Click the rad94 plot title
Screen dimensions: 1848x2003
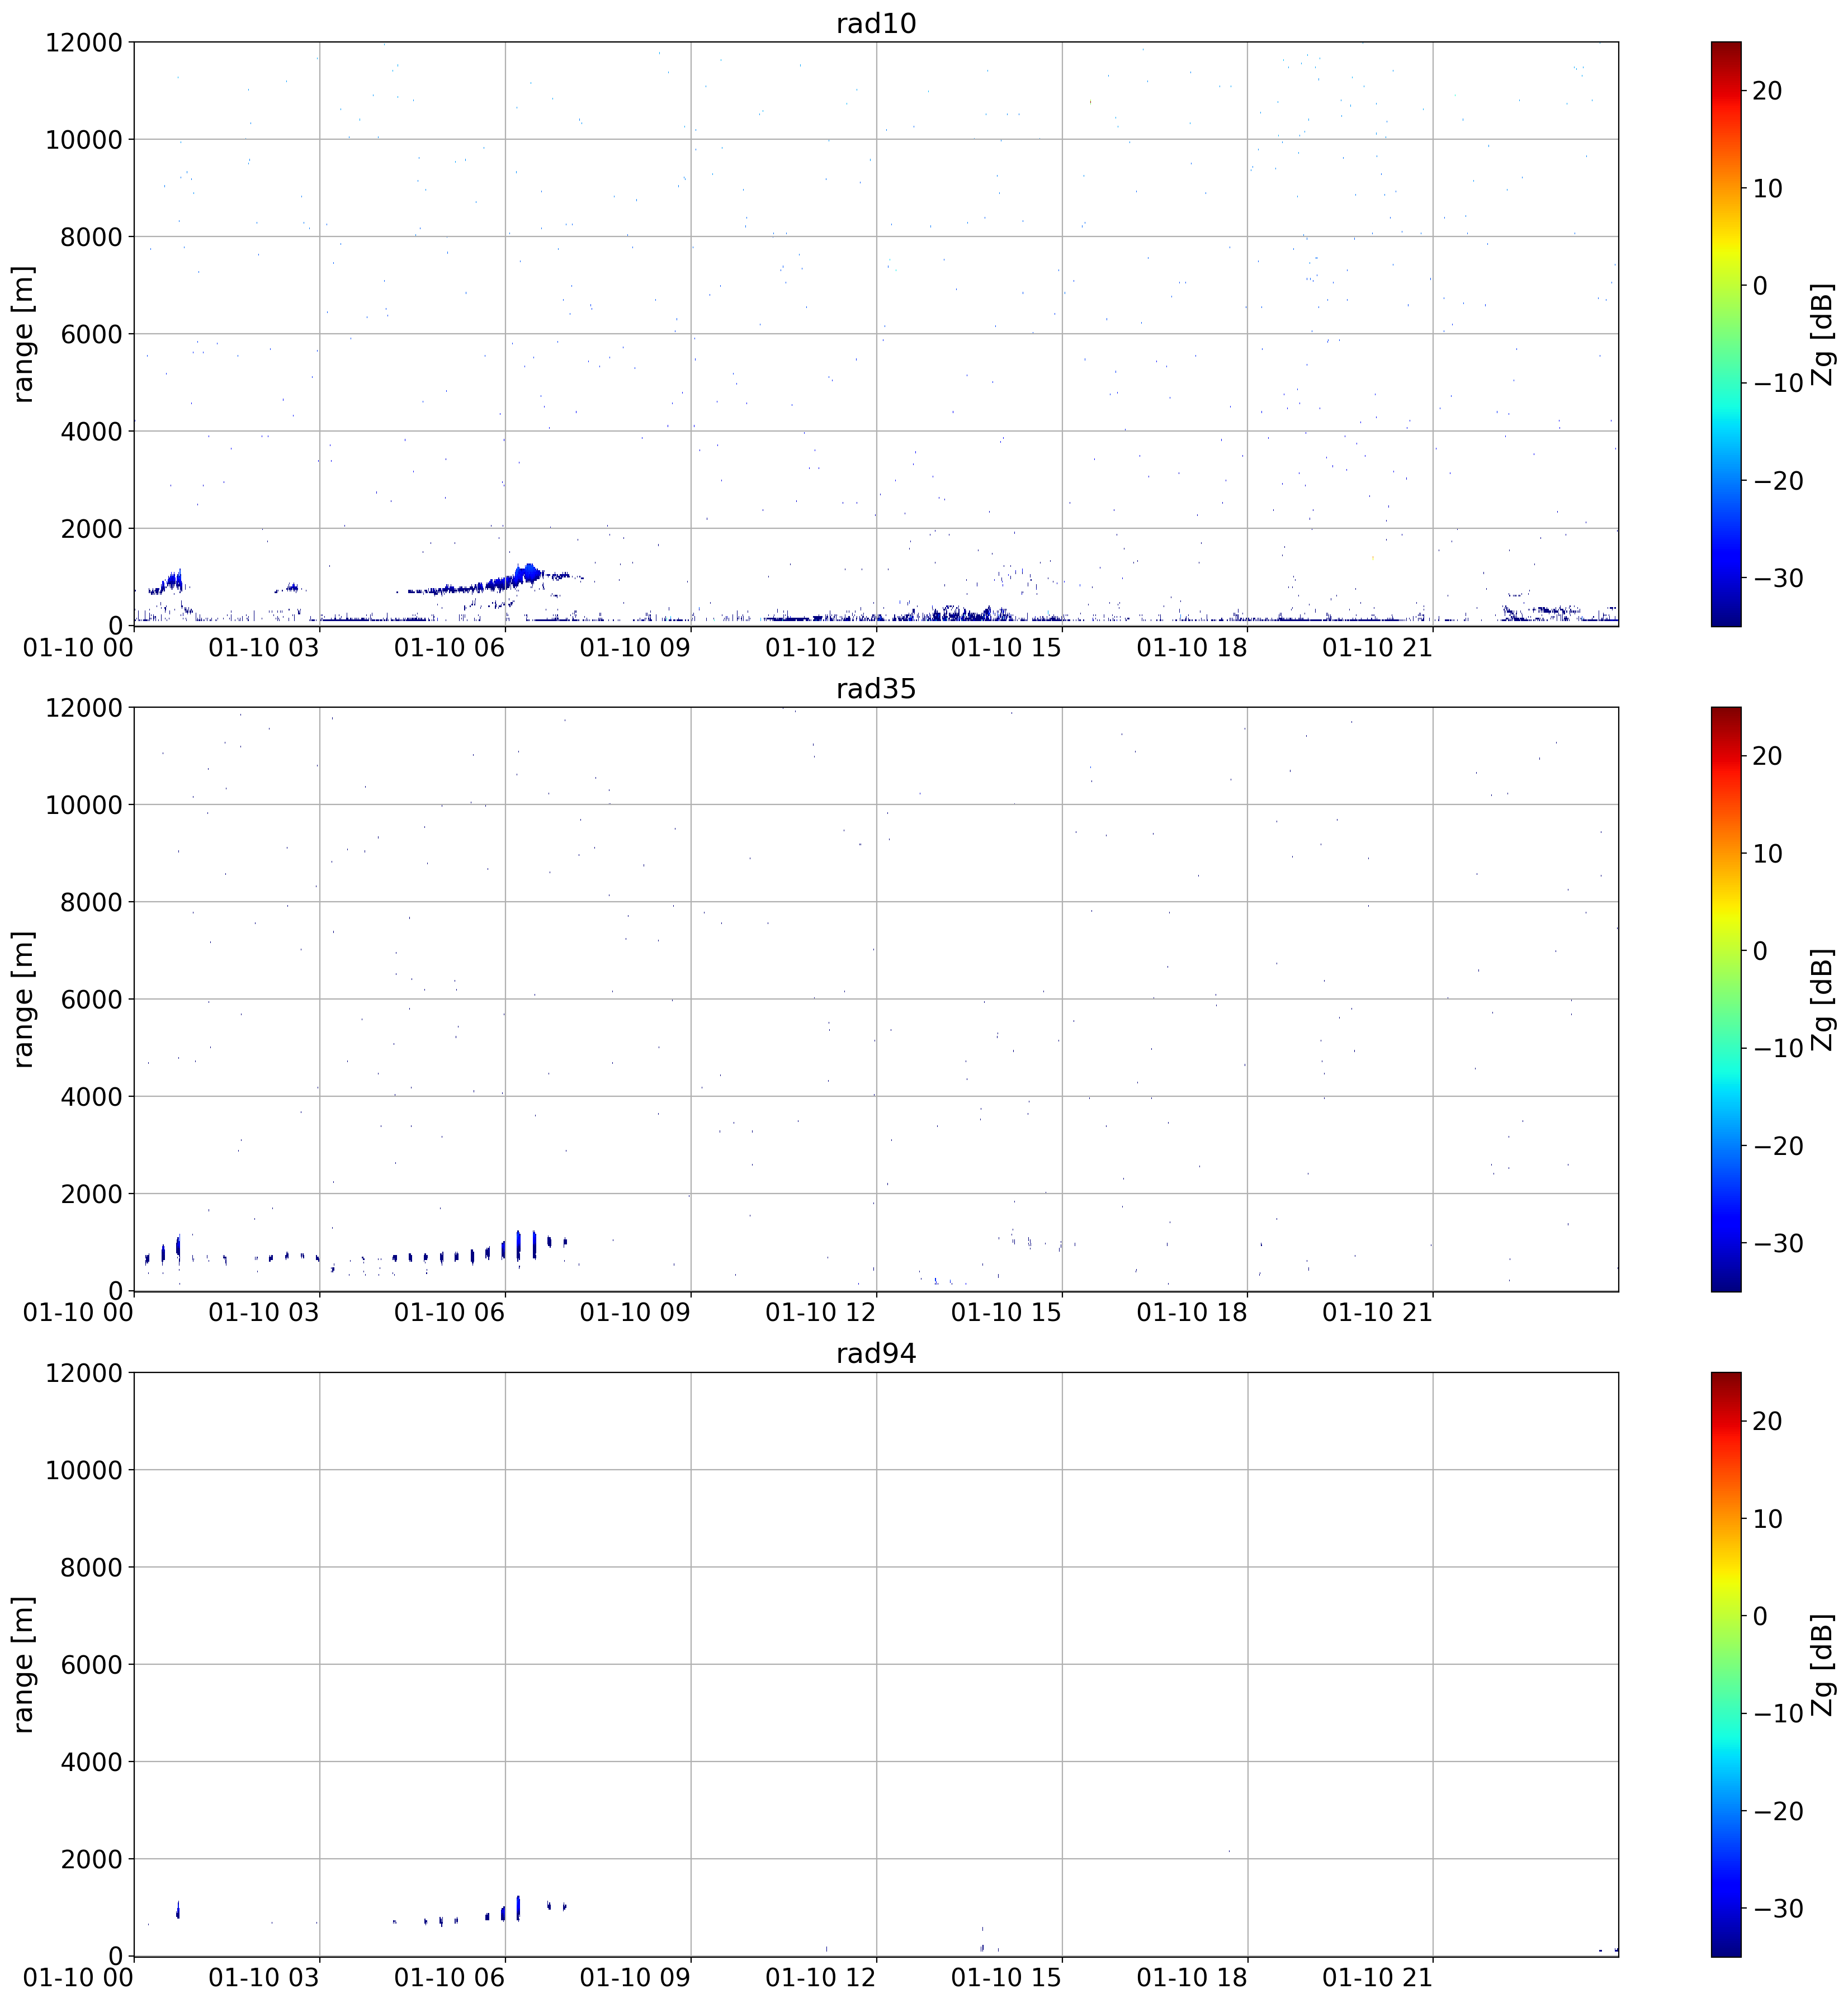875,1354
